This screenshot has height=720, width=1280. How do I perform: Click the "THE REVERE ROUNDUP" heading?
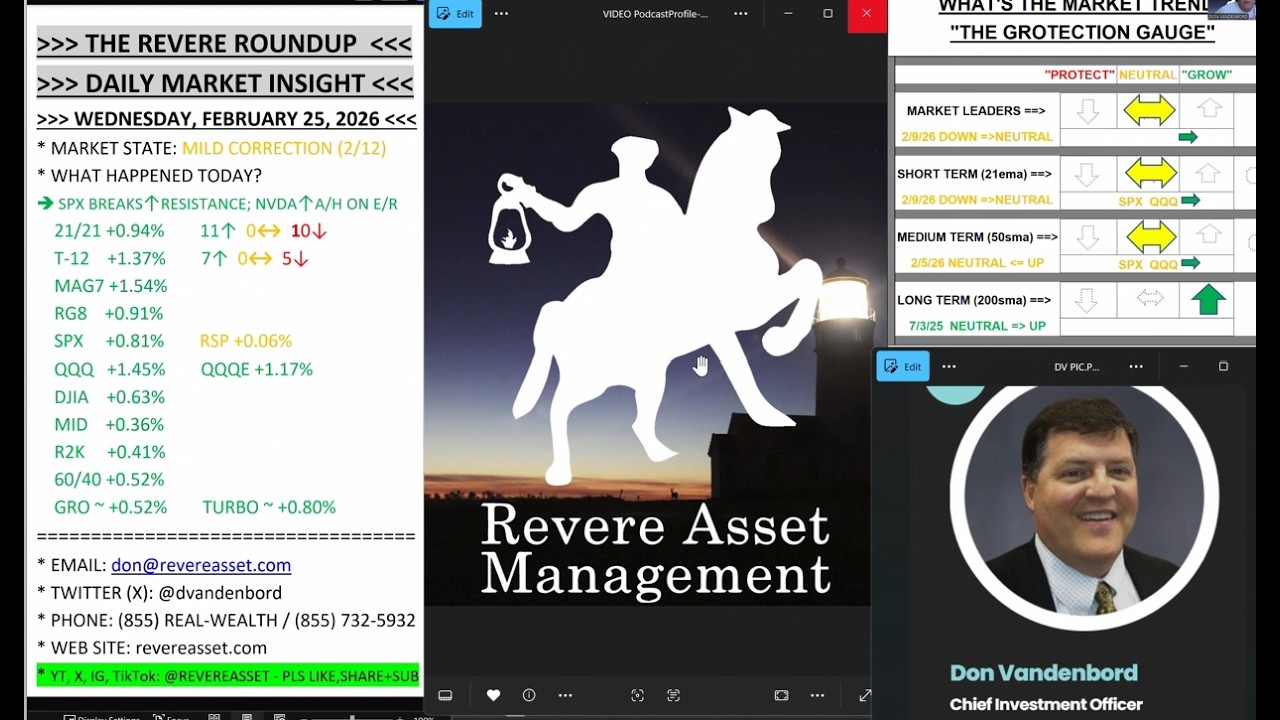221,44
